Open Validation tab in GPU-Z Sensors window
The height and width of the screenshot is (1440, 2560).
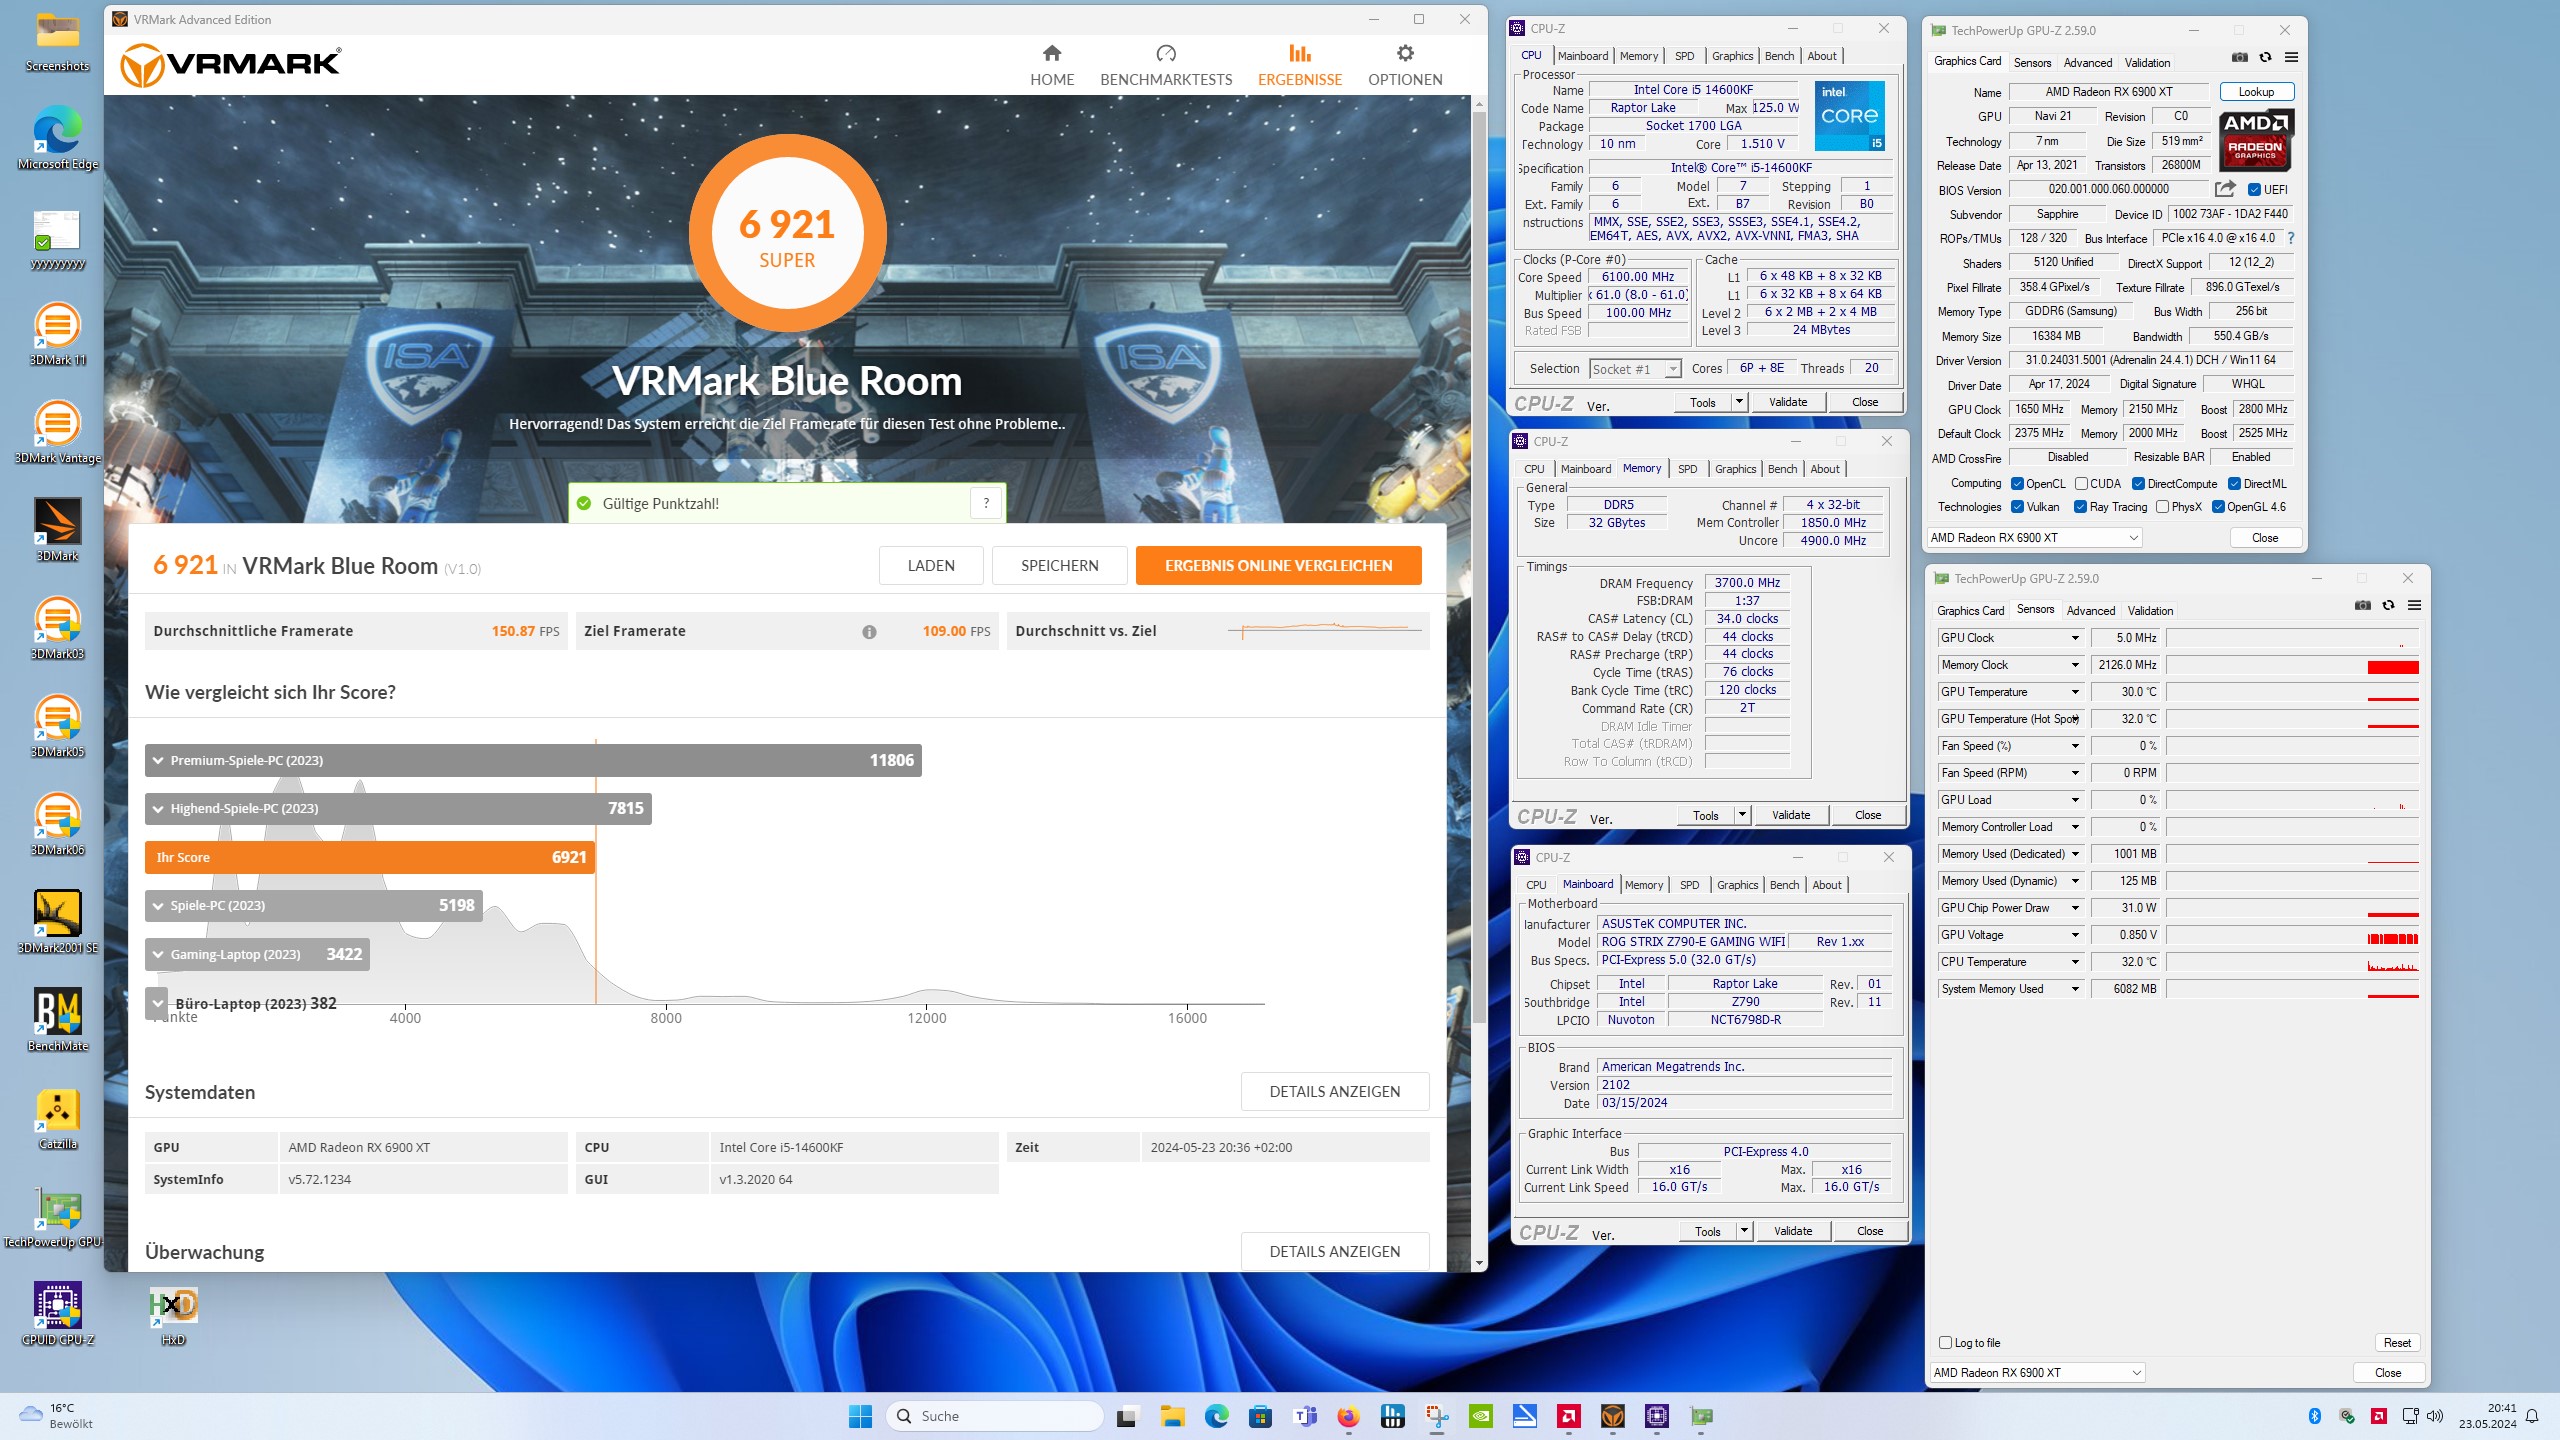(x=2150, y=610)
